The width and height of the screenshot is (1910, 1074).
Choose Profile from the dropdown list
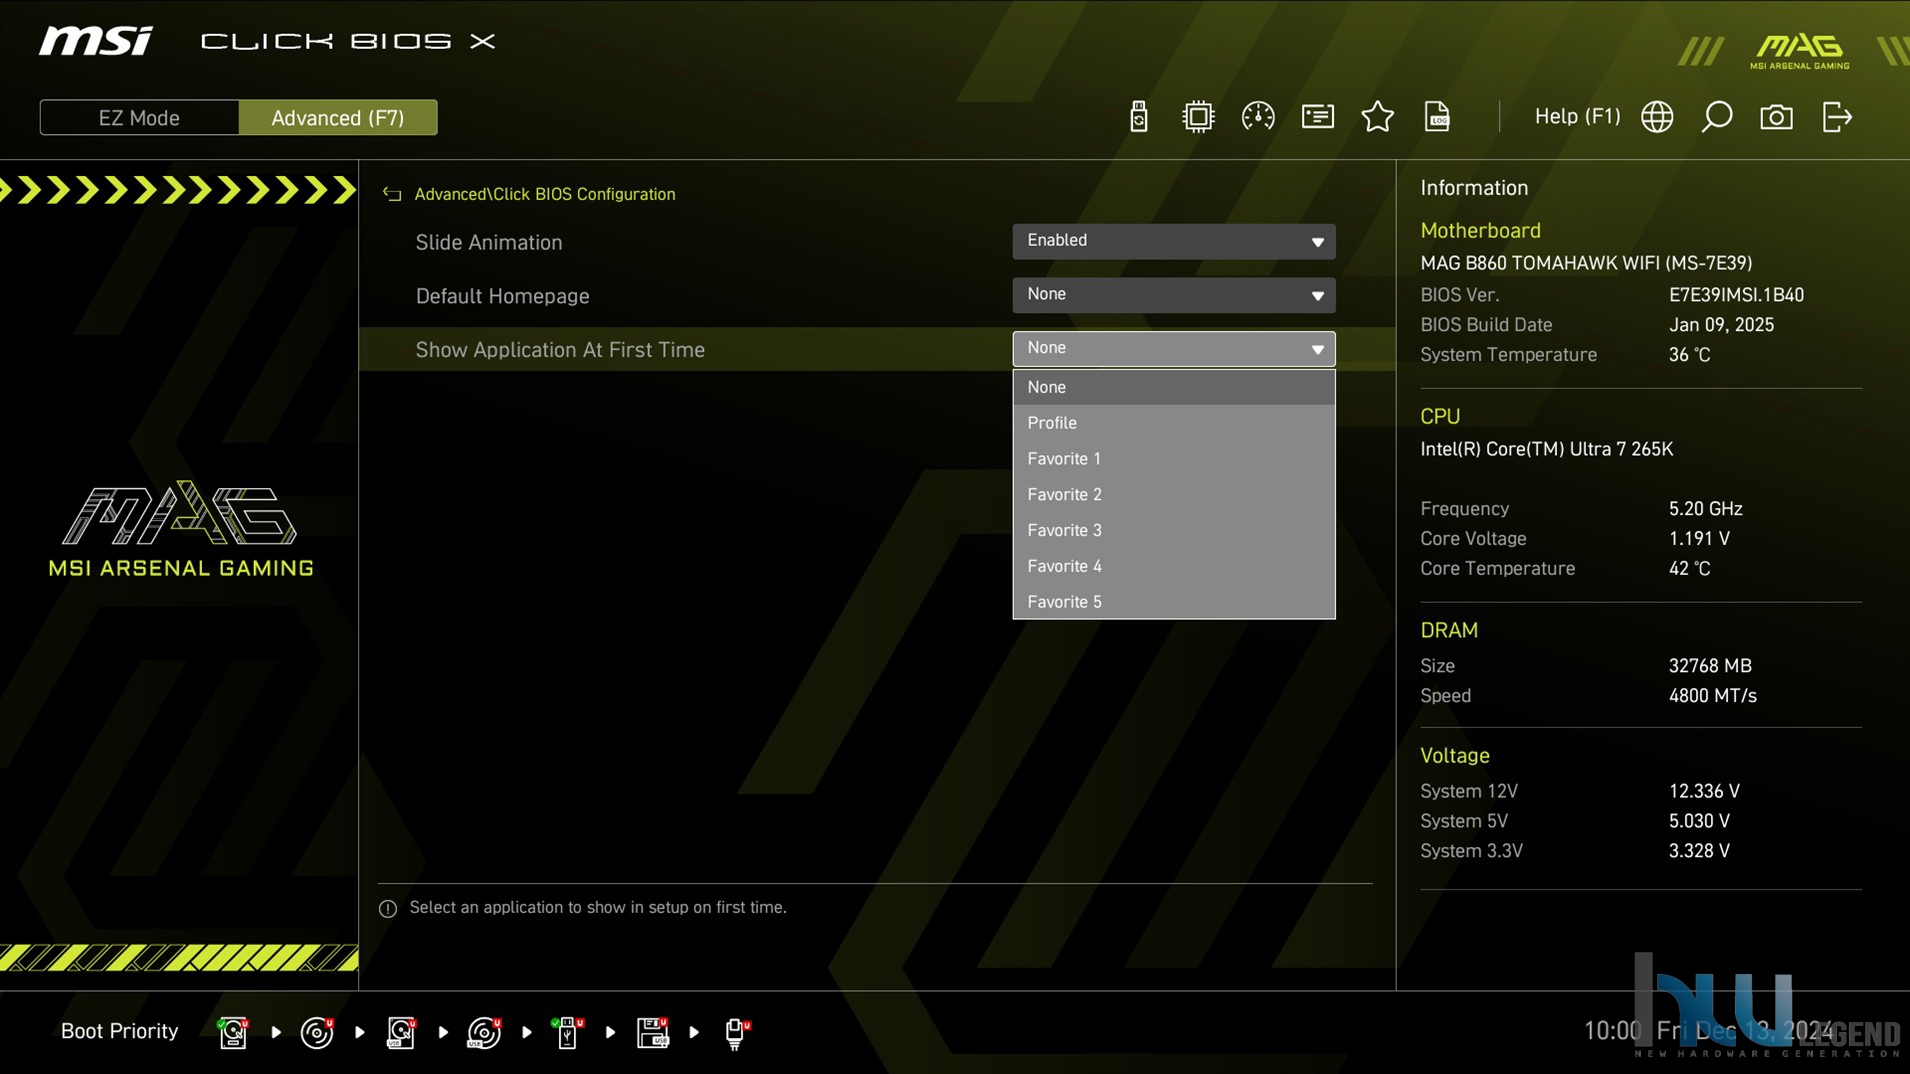tap(1174, 423)
